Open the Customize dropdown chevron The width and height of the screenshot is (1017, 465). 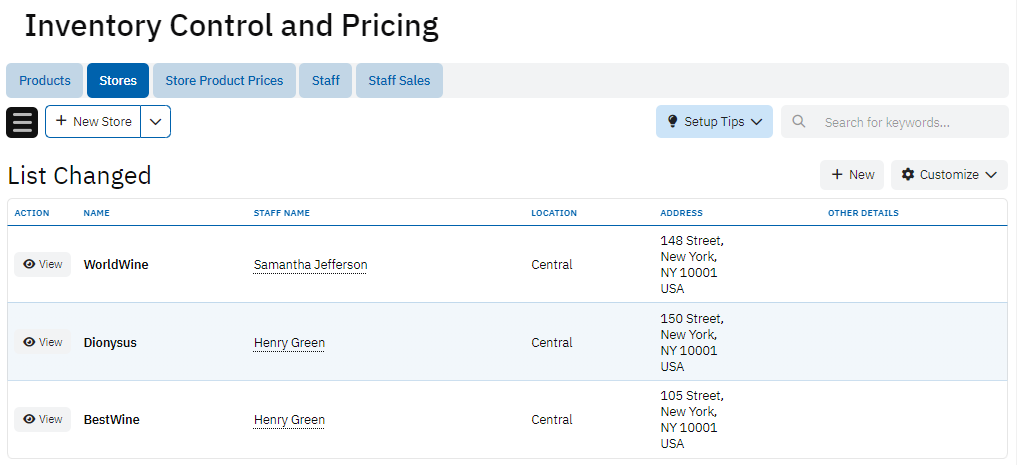(x=991, y=175)
